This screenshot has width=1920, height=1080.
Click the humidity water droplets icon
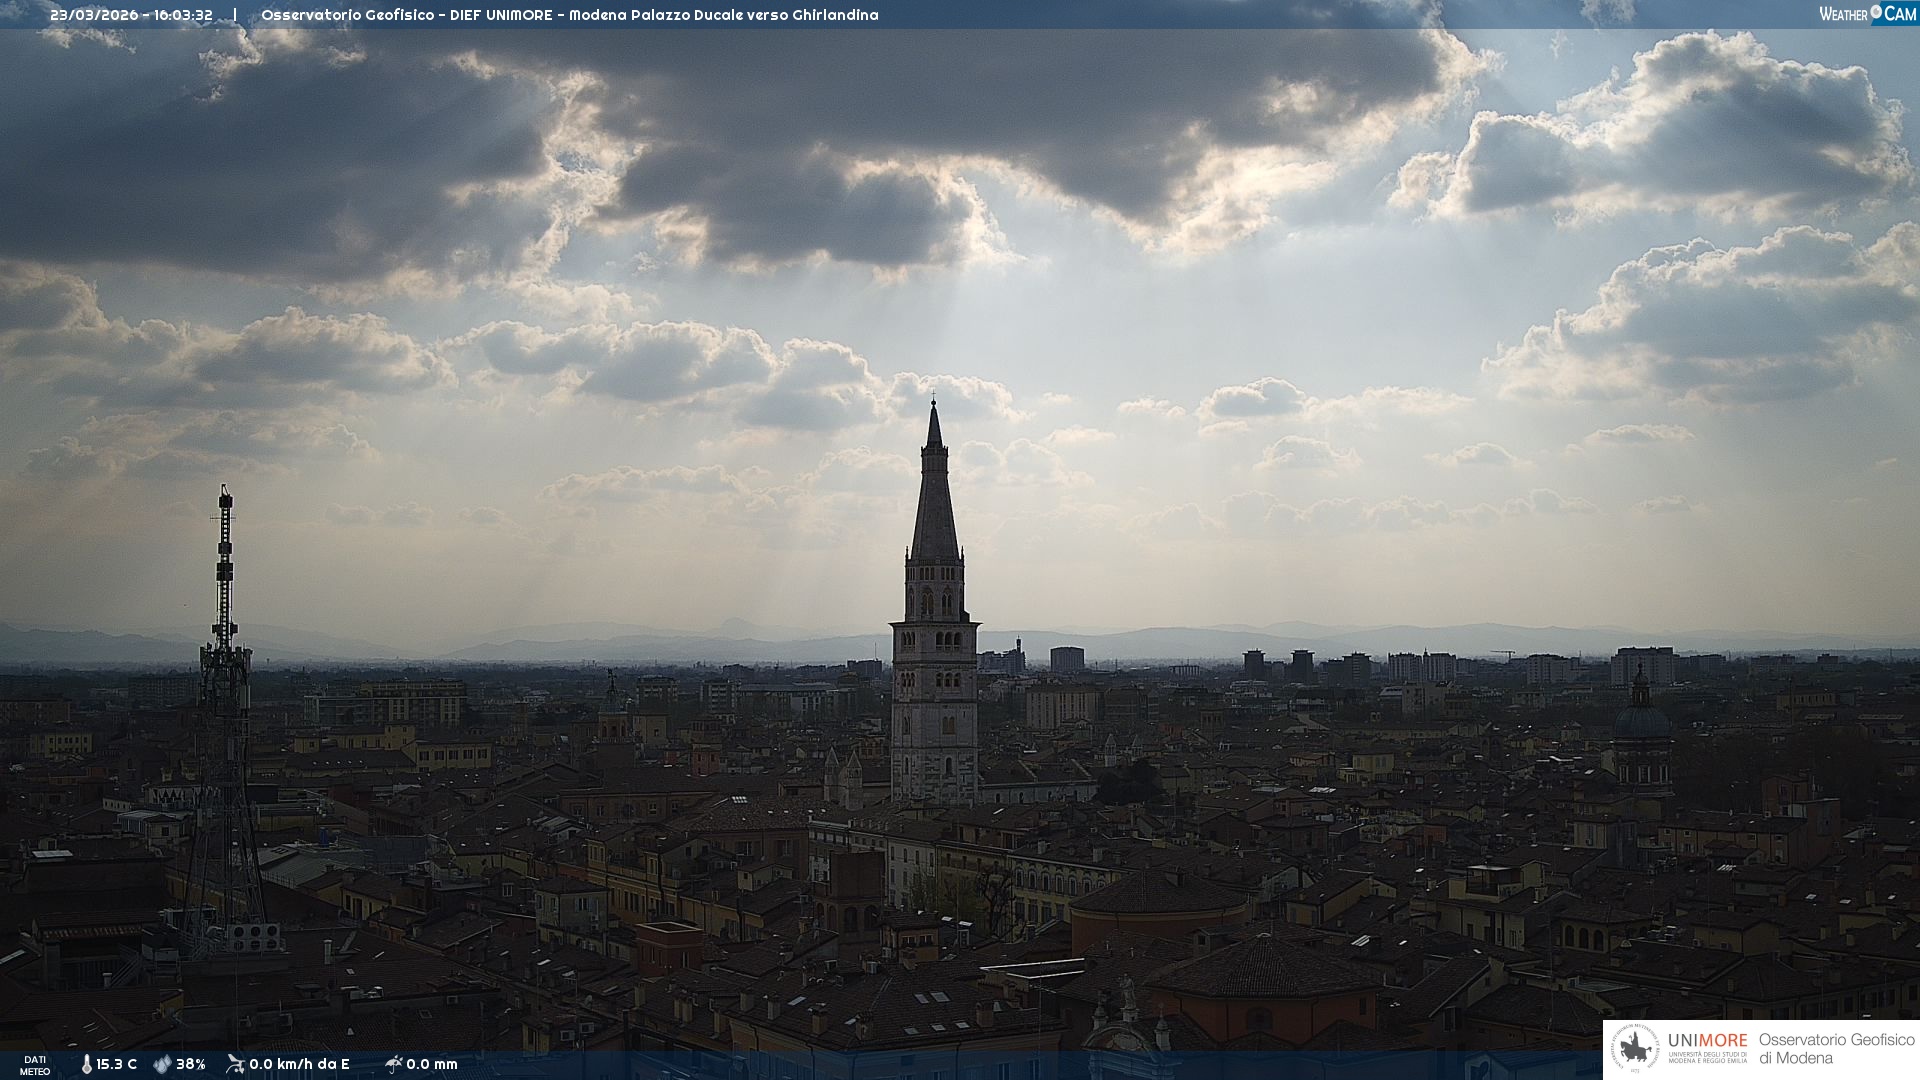coord(162,1064)
